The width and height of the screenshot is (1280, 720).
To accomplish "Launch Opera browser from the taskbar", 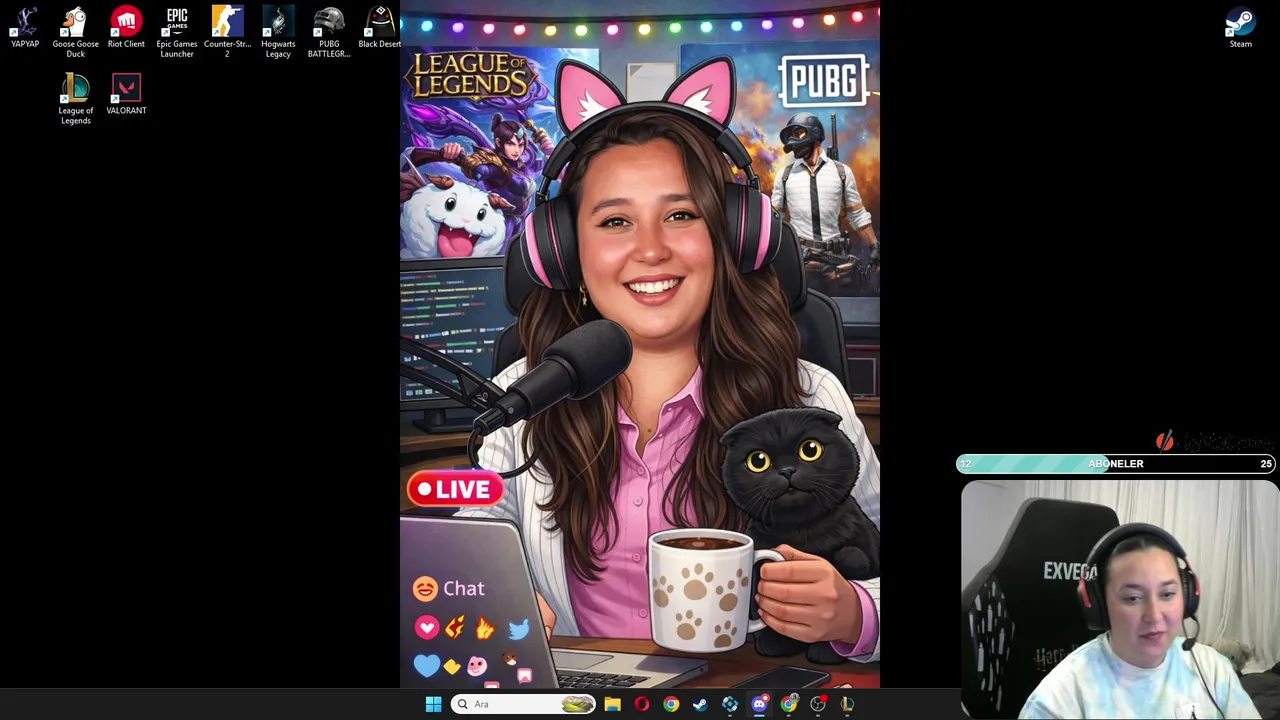I will coord(642,704).
